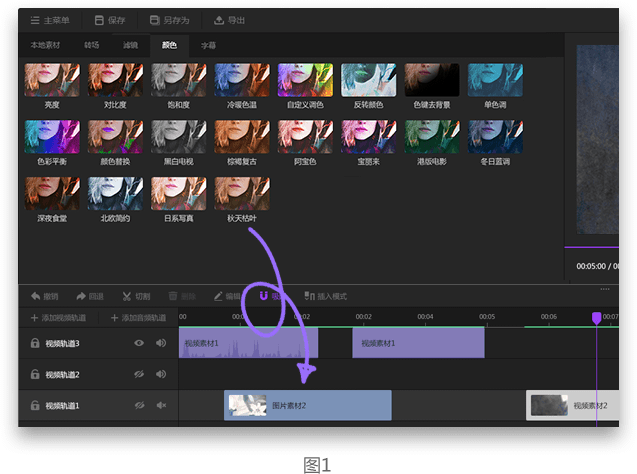Toggle eye visibility of 视频轨道3
The width and height of the screenshot is (637, 474).
pos(139,343)
